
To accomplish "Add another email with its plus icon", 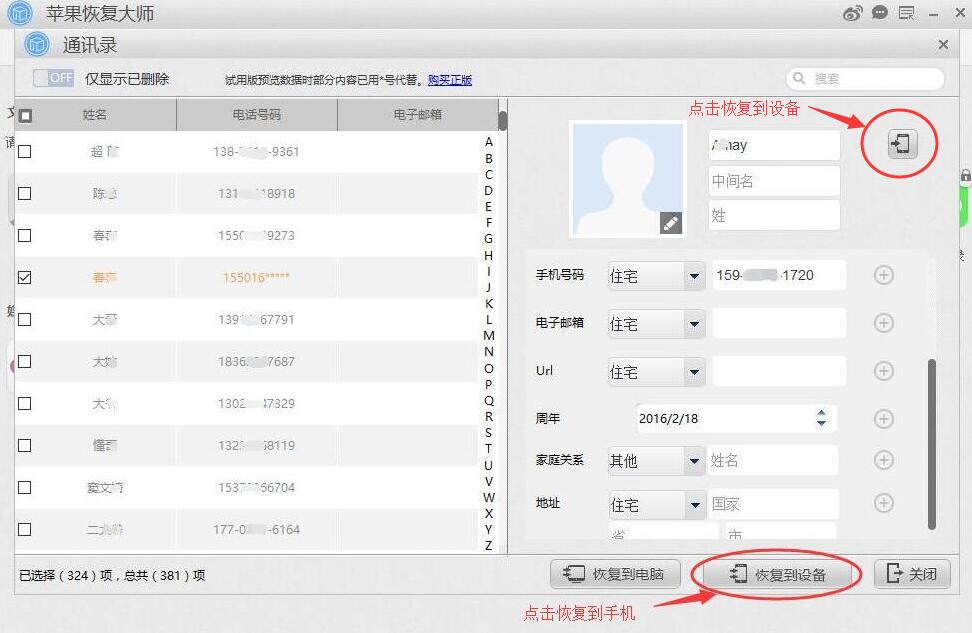I will 883,322.
